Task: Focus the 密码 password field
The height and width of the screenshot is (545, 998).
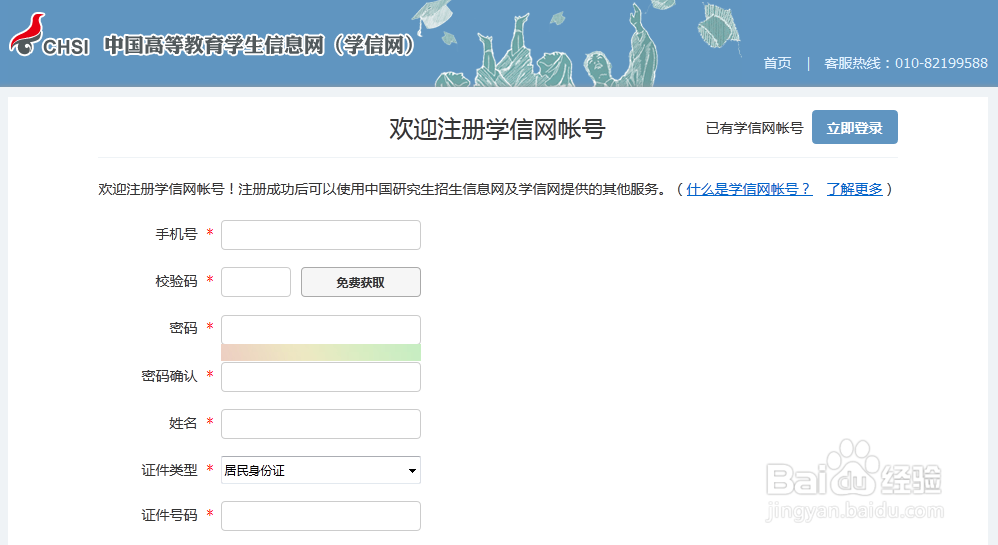Action: [x=321, y=330]
